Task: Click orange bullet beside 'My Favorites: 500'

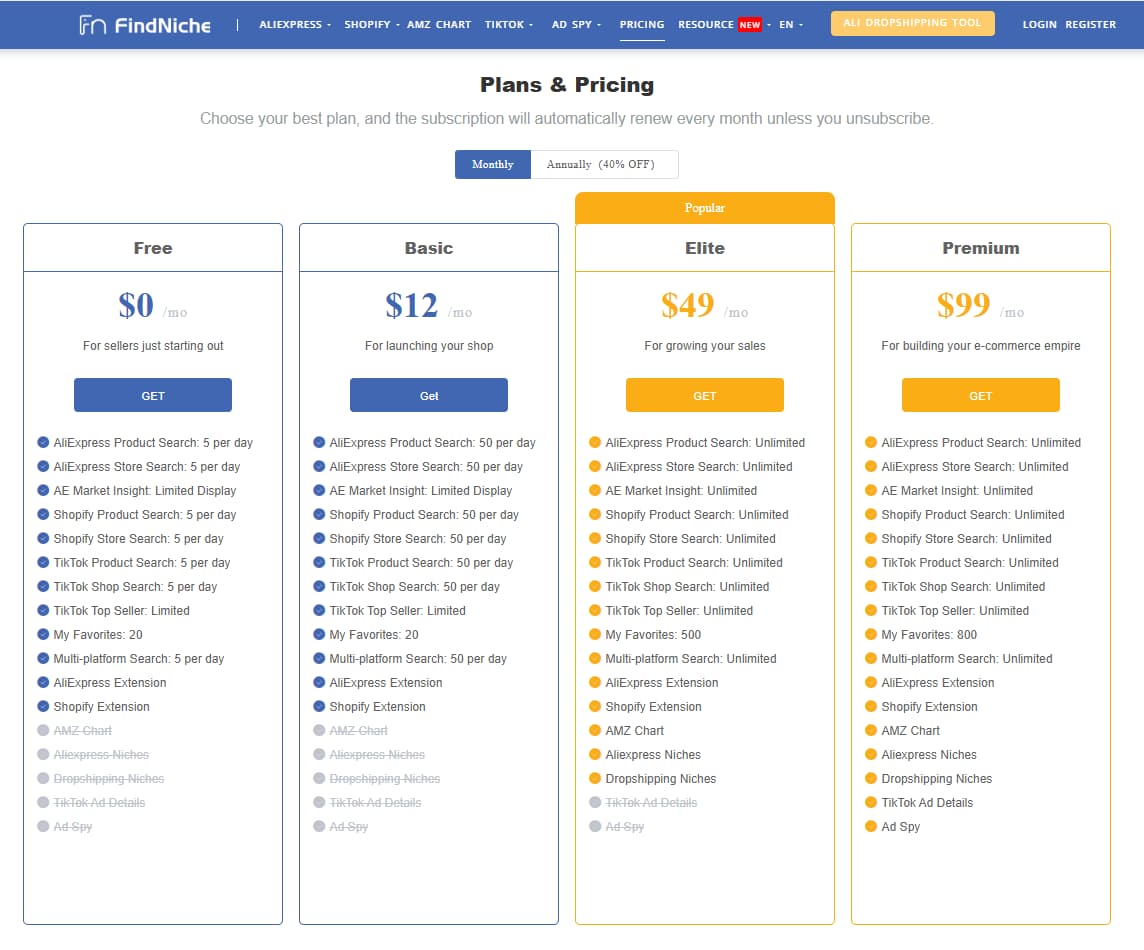Action: [595, 634]
